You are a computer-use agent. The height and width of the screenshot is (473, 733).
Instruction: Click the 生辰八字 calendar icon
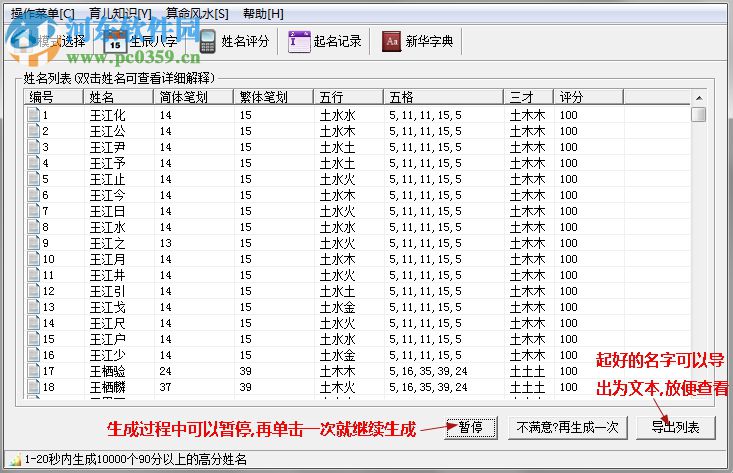coord(115,42)
